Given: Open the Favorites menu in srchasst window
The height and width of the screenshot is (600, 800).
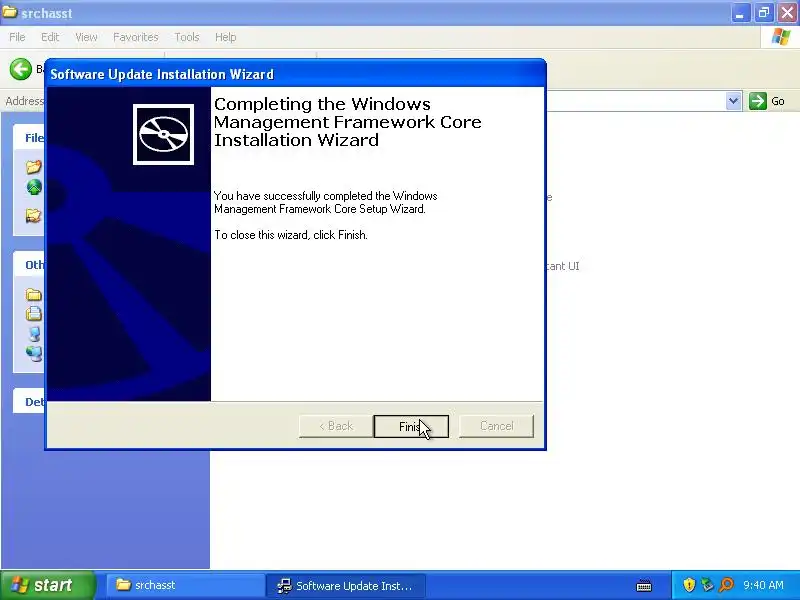Looking at the screenshot, I should [x=136, y=37].
